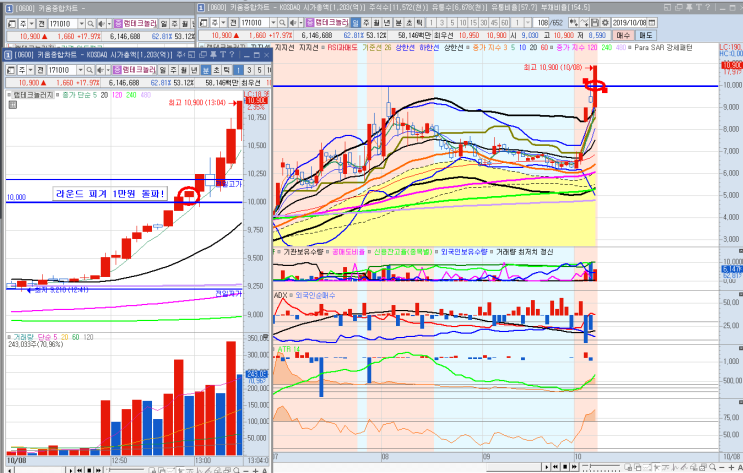Select 주 weekly period in right window
Screen dimensions: 743x473
[366, 23]
